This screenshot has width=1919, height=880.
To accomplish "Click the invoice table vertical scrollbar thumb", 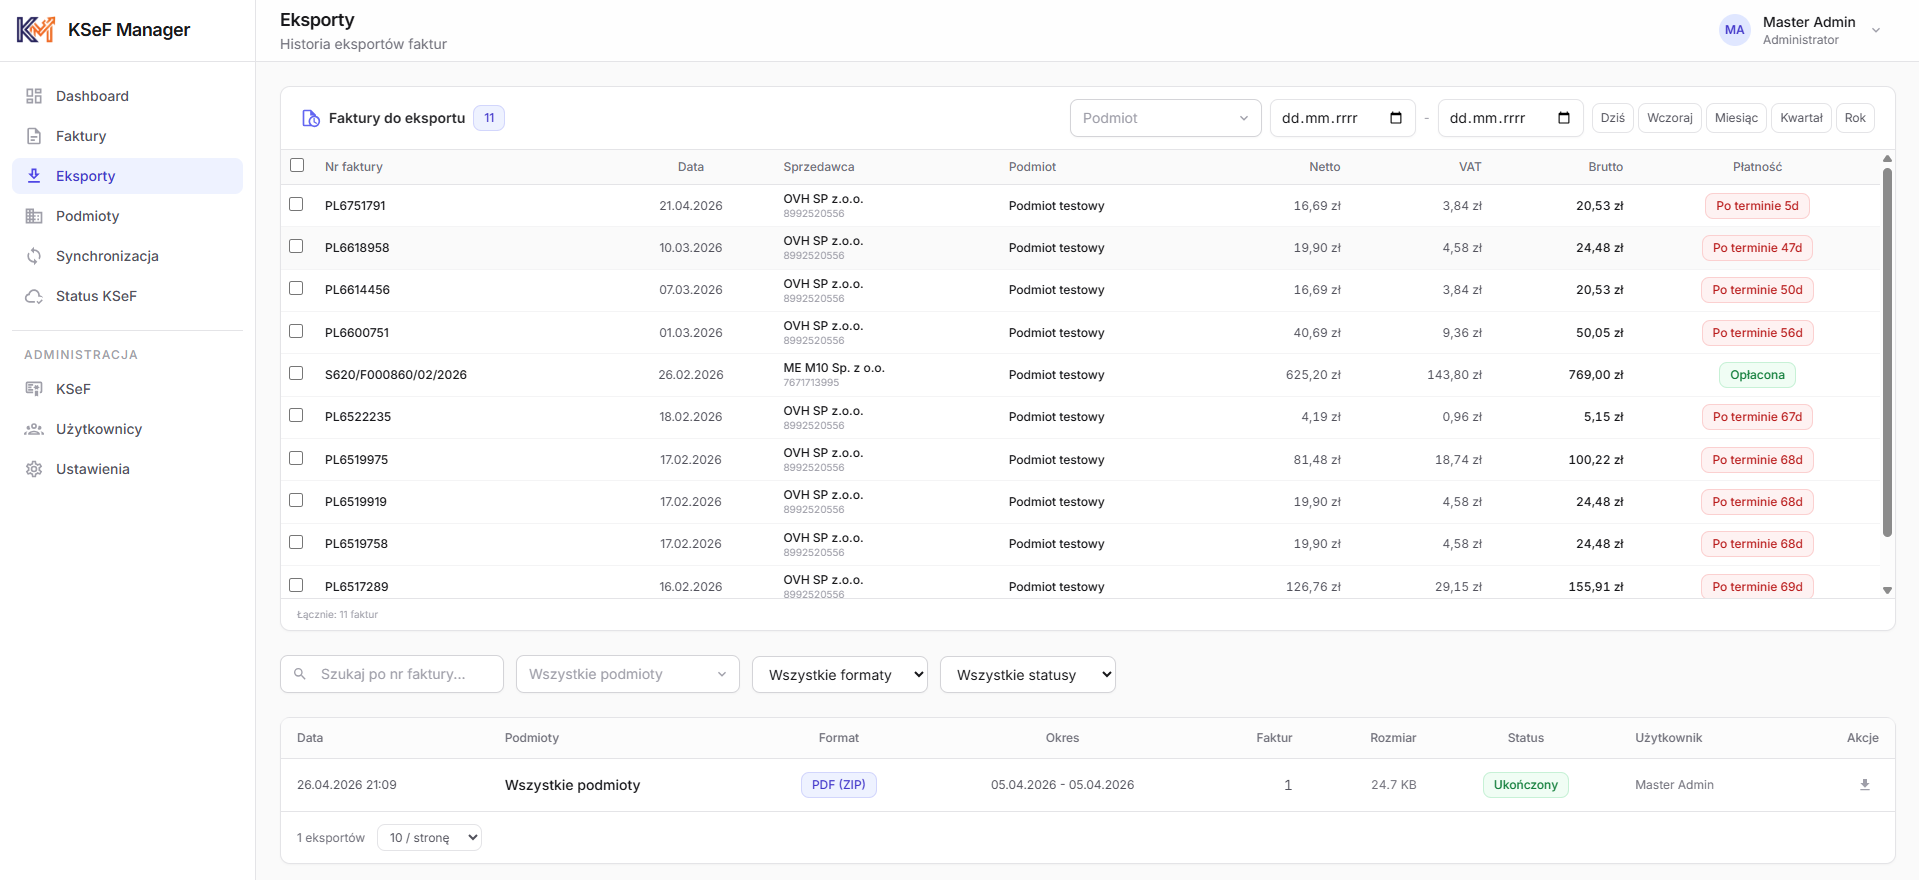I will 1887,352.
